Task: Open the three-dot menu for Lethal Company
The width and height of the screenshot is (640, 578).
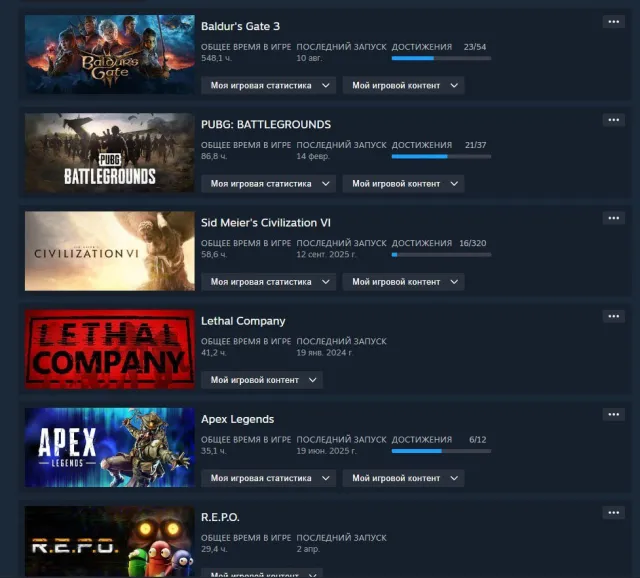Action: click(613, 316)
